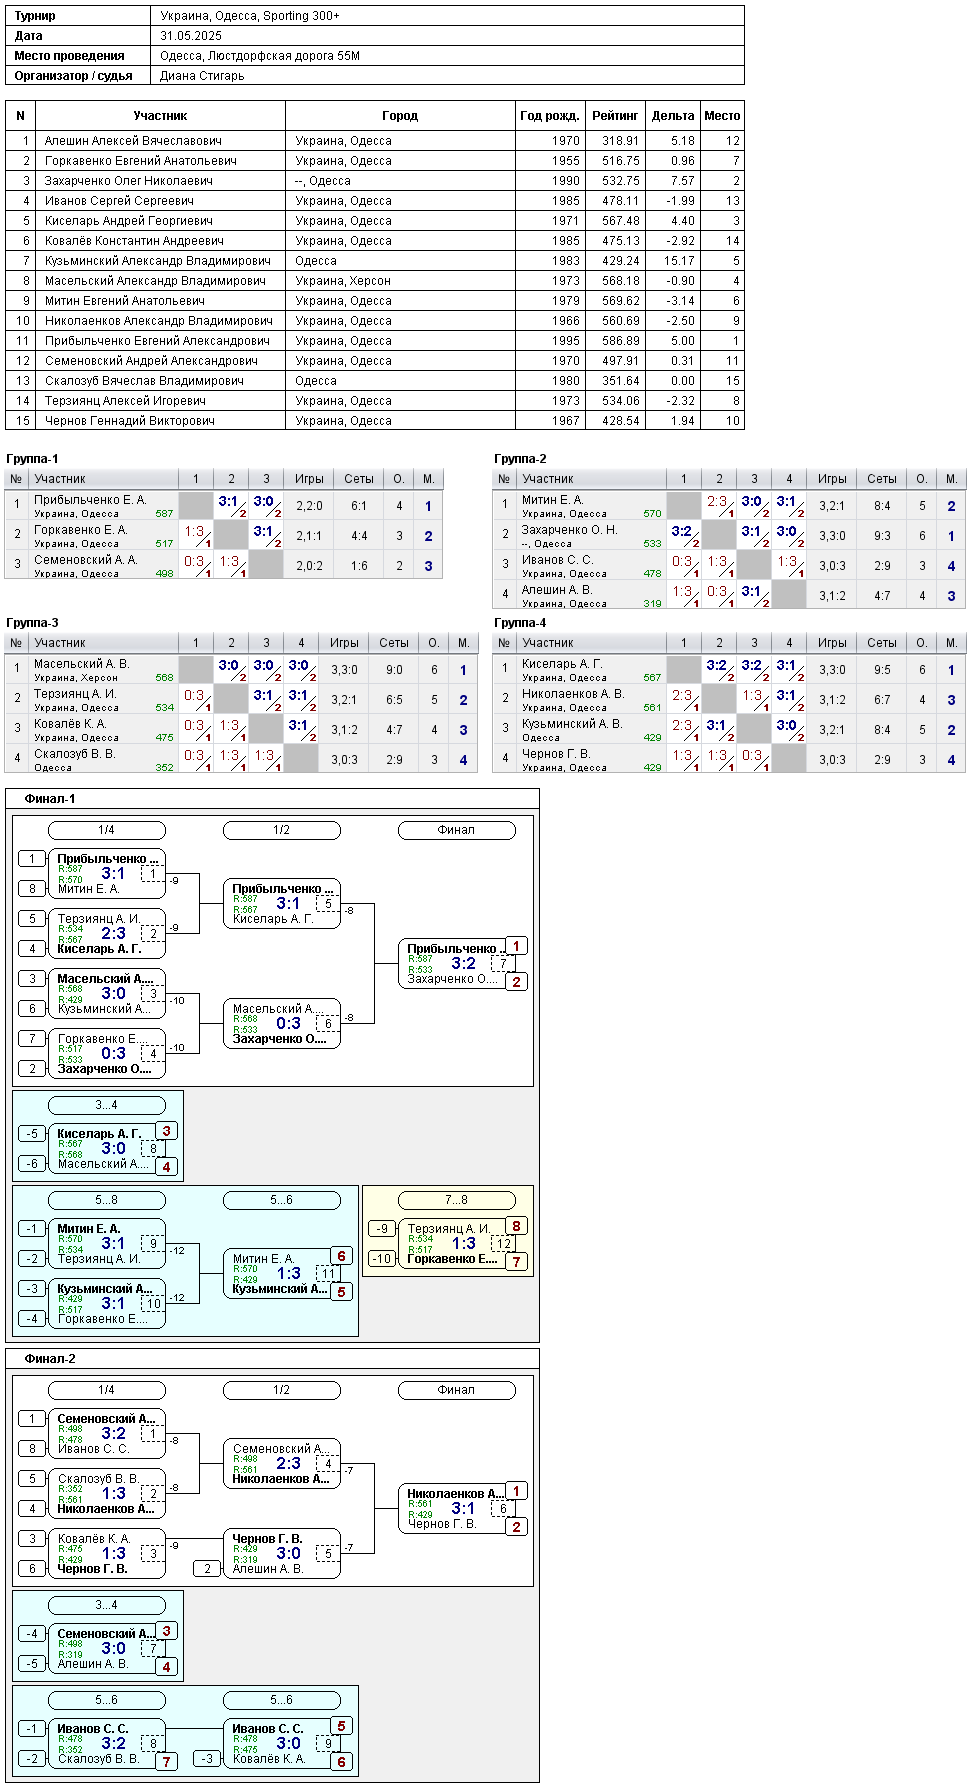This screenshot has width=976, height=1788.
Task: Click sets value 6:1 in Группа-1
Action: pos(359,506)
